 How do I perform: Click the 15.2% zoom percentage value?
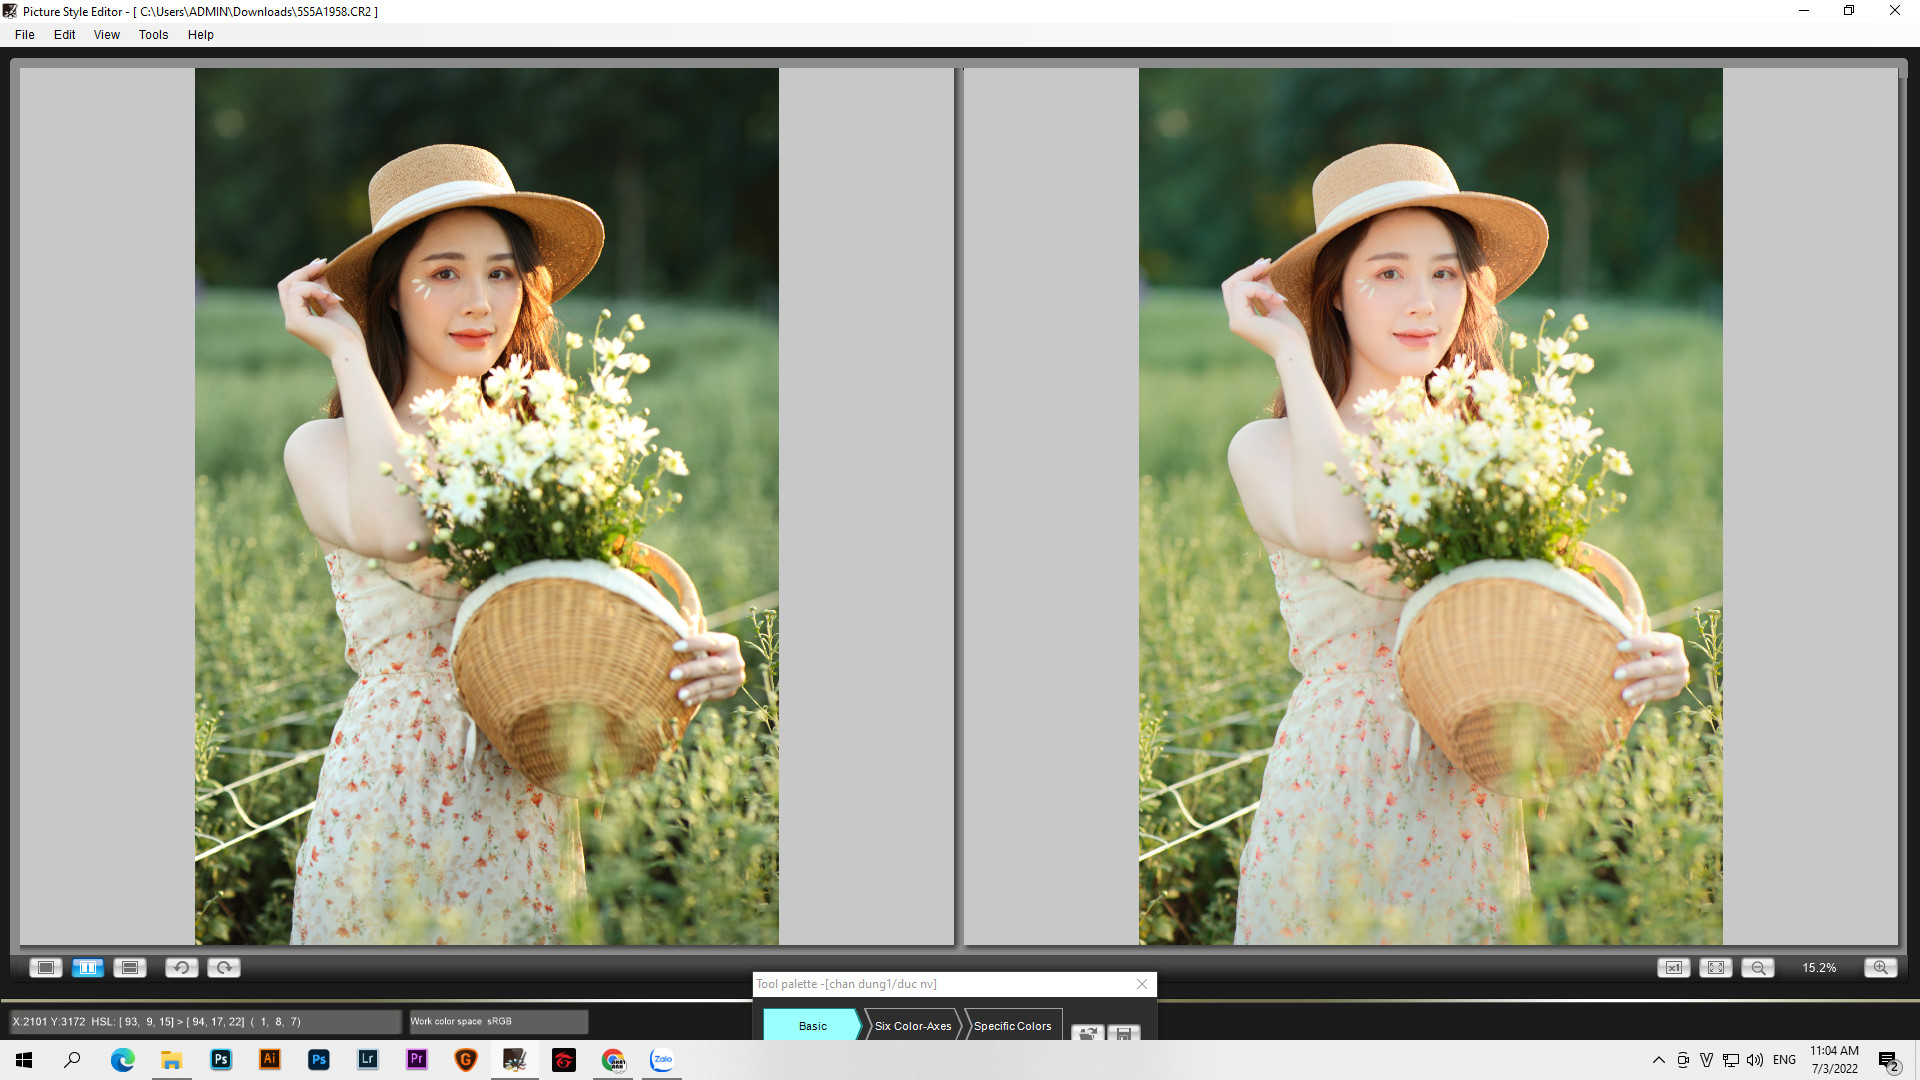coord(1819,967)
